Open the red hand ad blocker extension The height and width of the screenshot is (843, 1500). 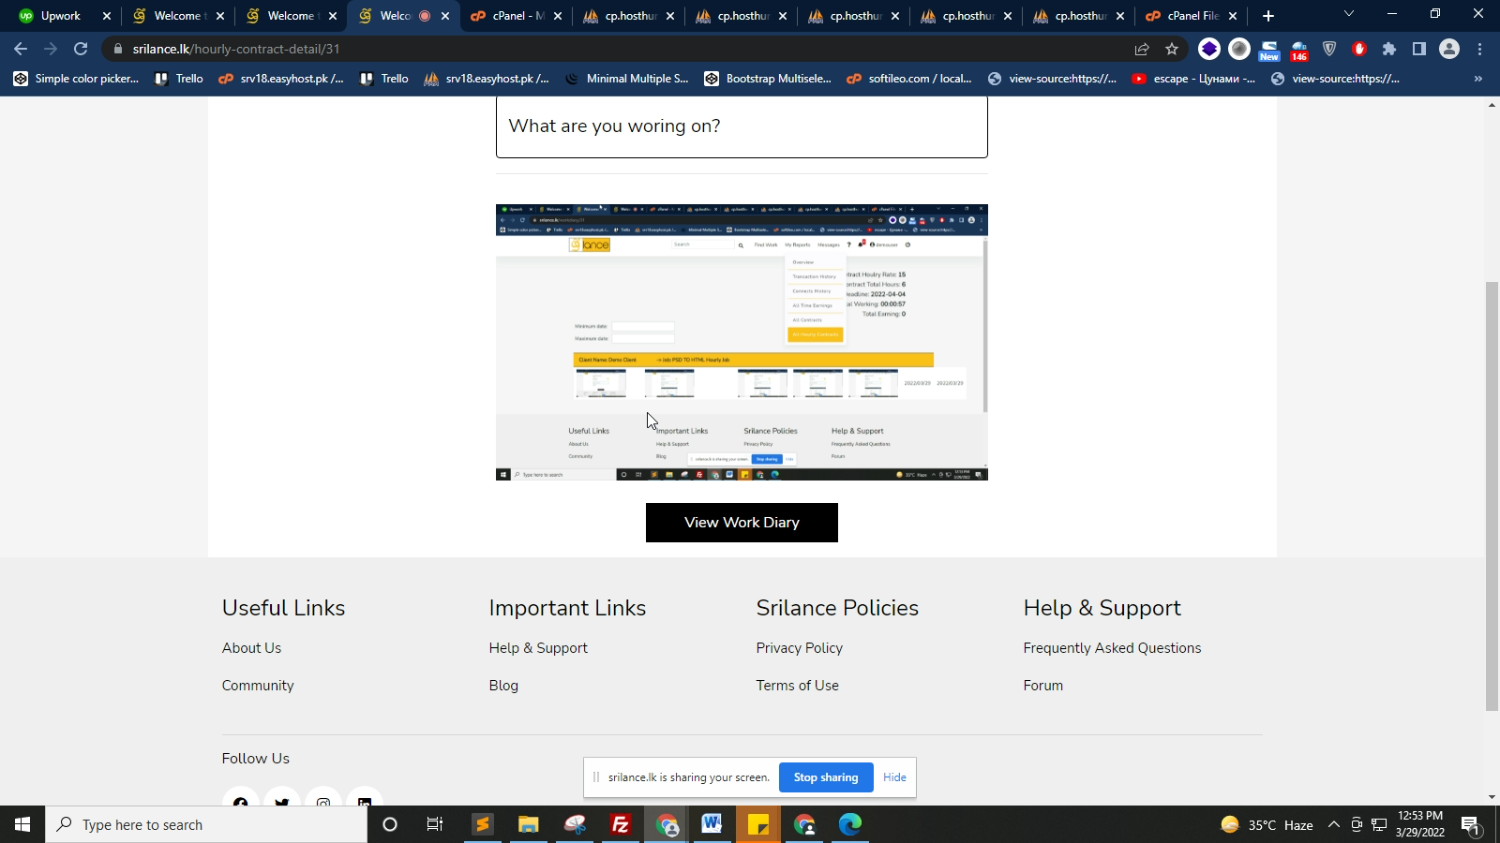tap(1359, 49)
